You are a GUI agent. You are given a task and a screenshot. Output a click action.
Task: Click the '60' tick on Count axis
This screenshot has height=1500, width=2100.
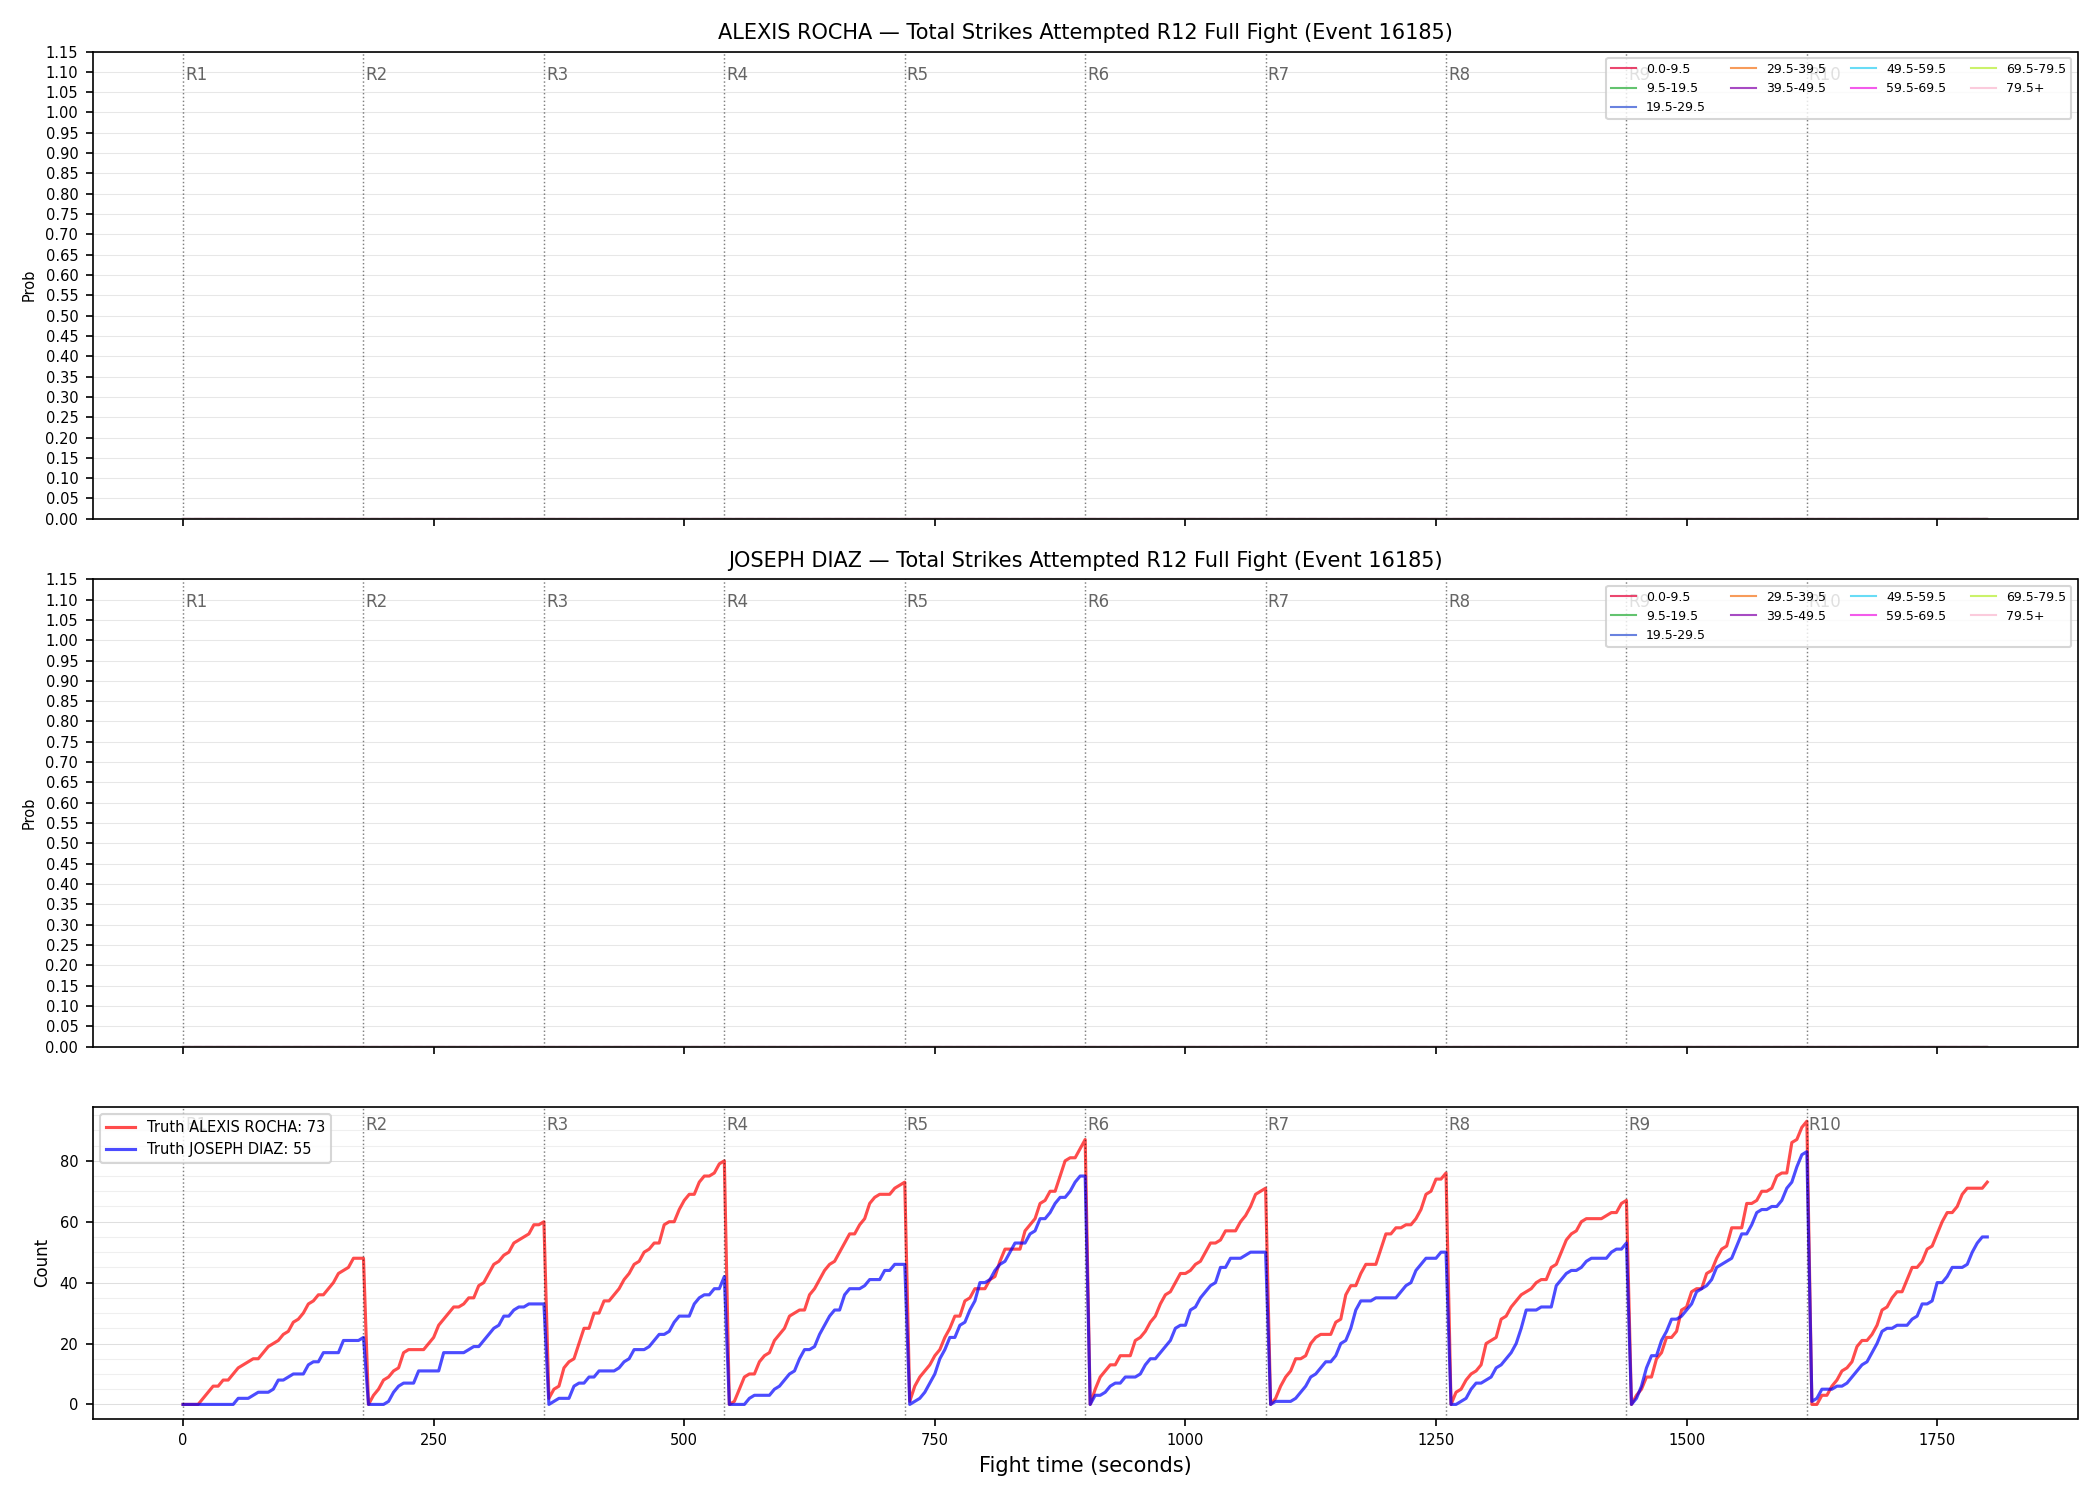69,1222
